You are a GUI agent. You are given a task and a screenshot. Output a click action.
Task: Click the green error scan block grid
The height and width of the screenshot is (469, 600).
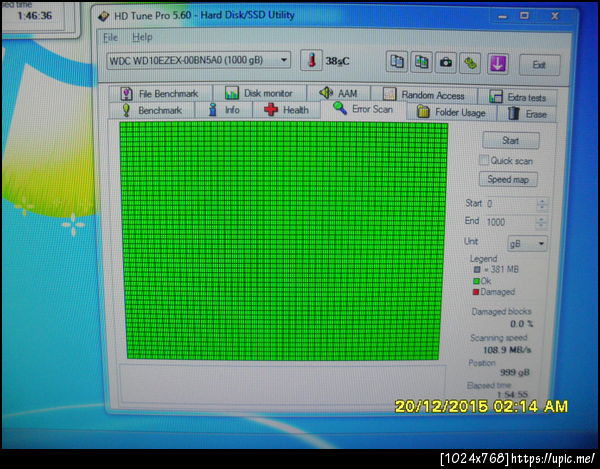click(283, 241)
